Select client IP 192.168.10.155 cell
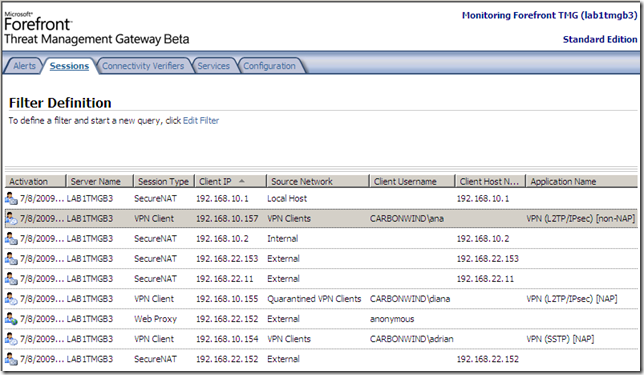The height and width of the screenshot is (375, 644). pos(227,299)
